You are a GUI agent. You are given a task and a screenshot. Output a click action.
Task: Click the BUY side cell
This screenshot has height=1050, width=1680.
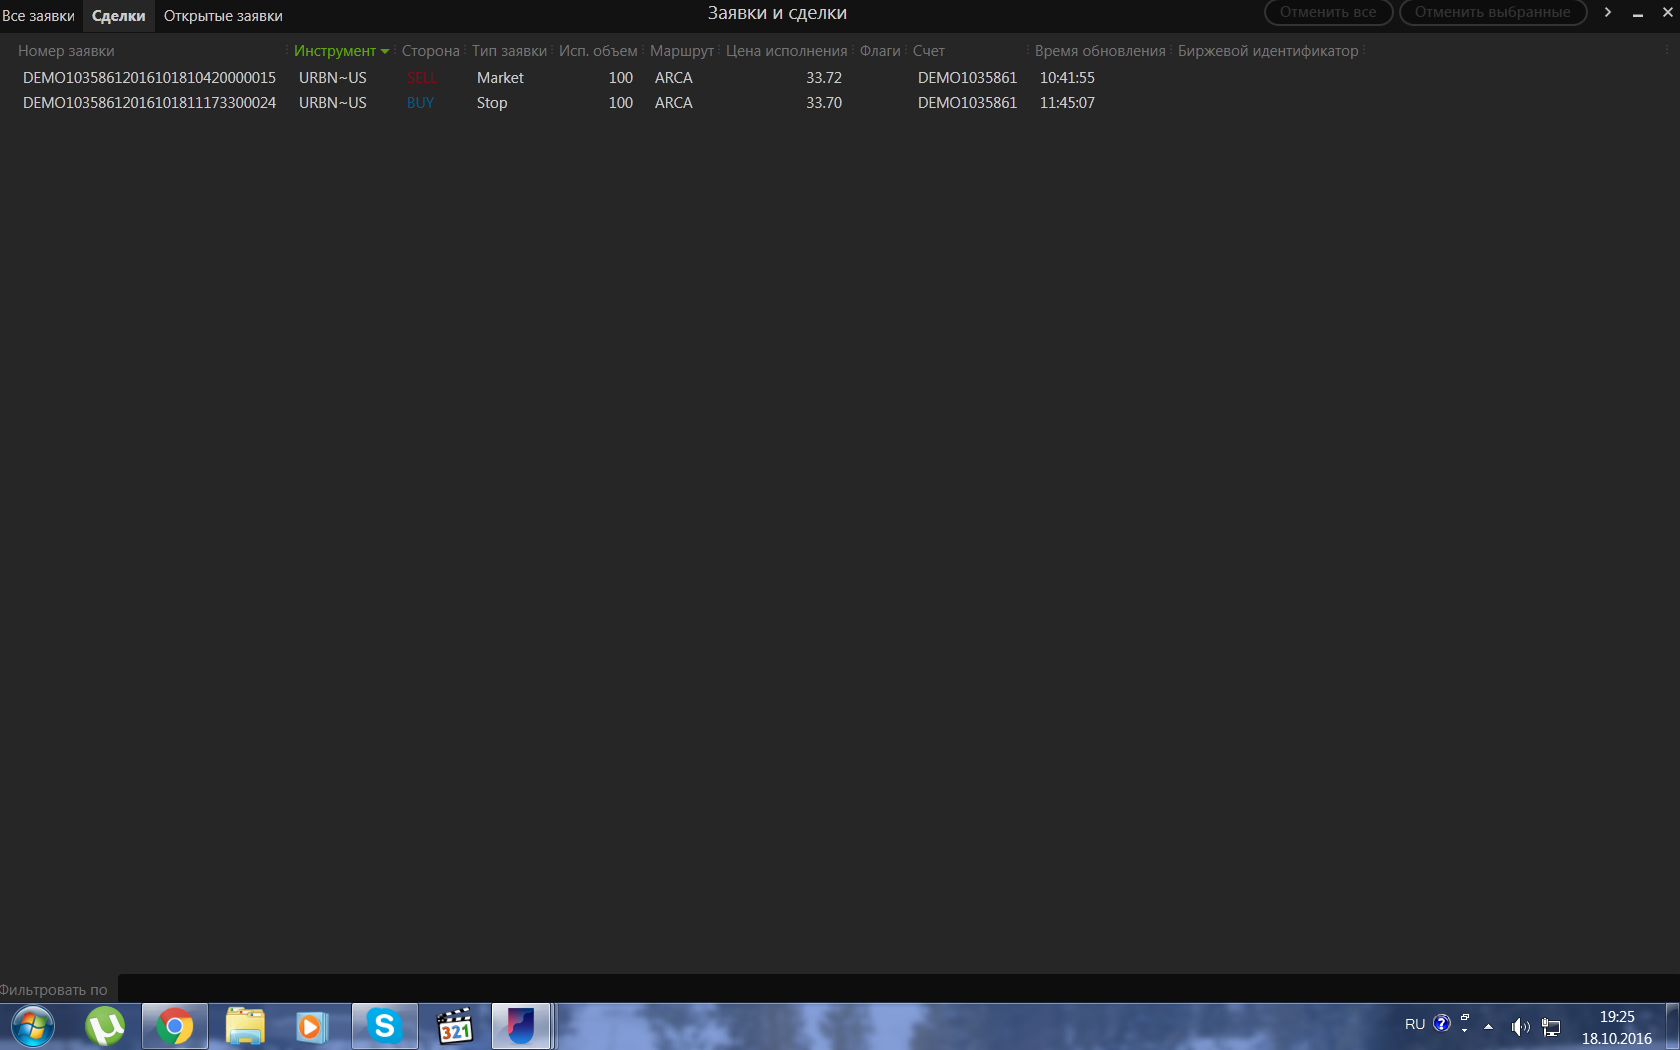click(420, 103)
